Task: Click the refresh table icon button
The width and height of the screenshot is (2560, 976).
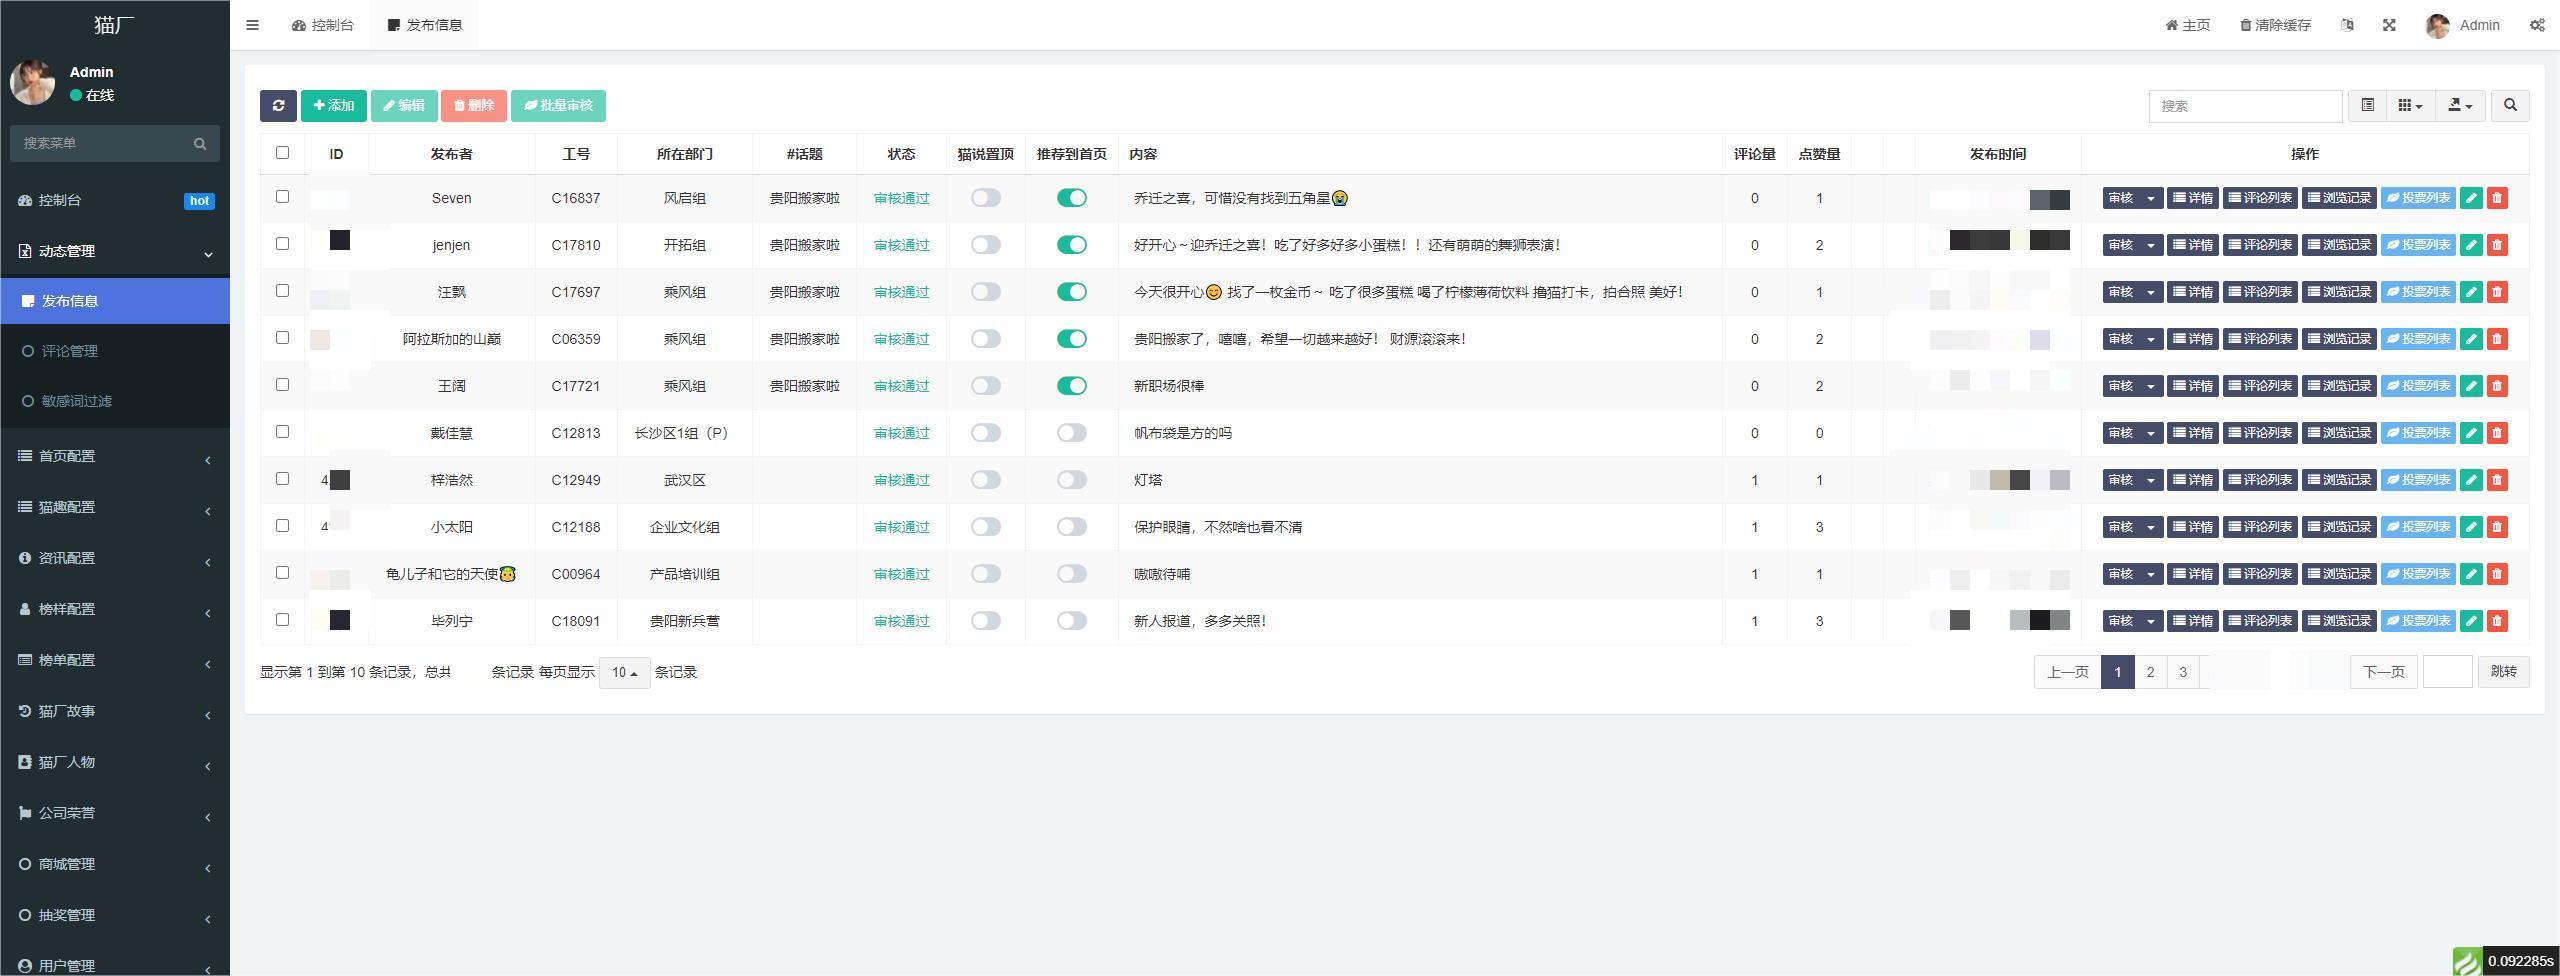Action: coord(278,106)
